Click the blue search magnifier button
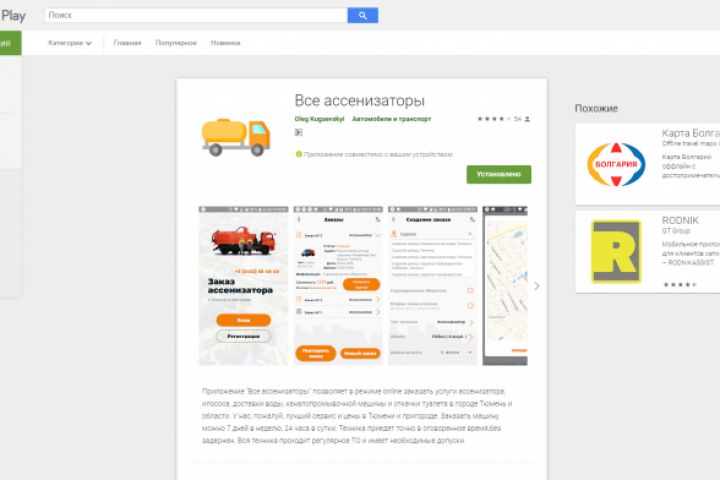The height and width of the screenshot is (480, 720). (362, 15)
